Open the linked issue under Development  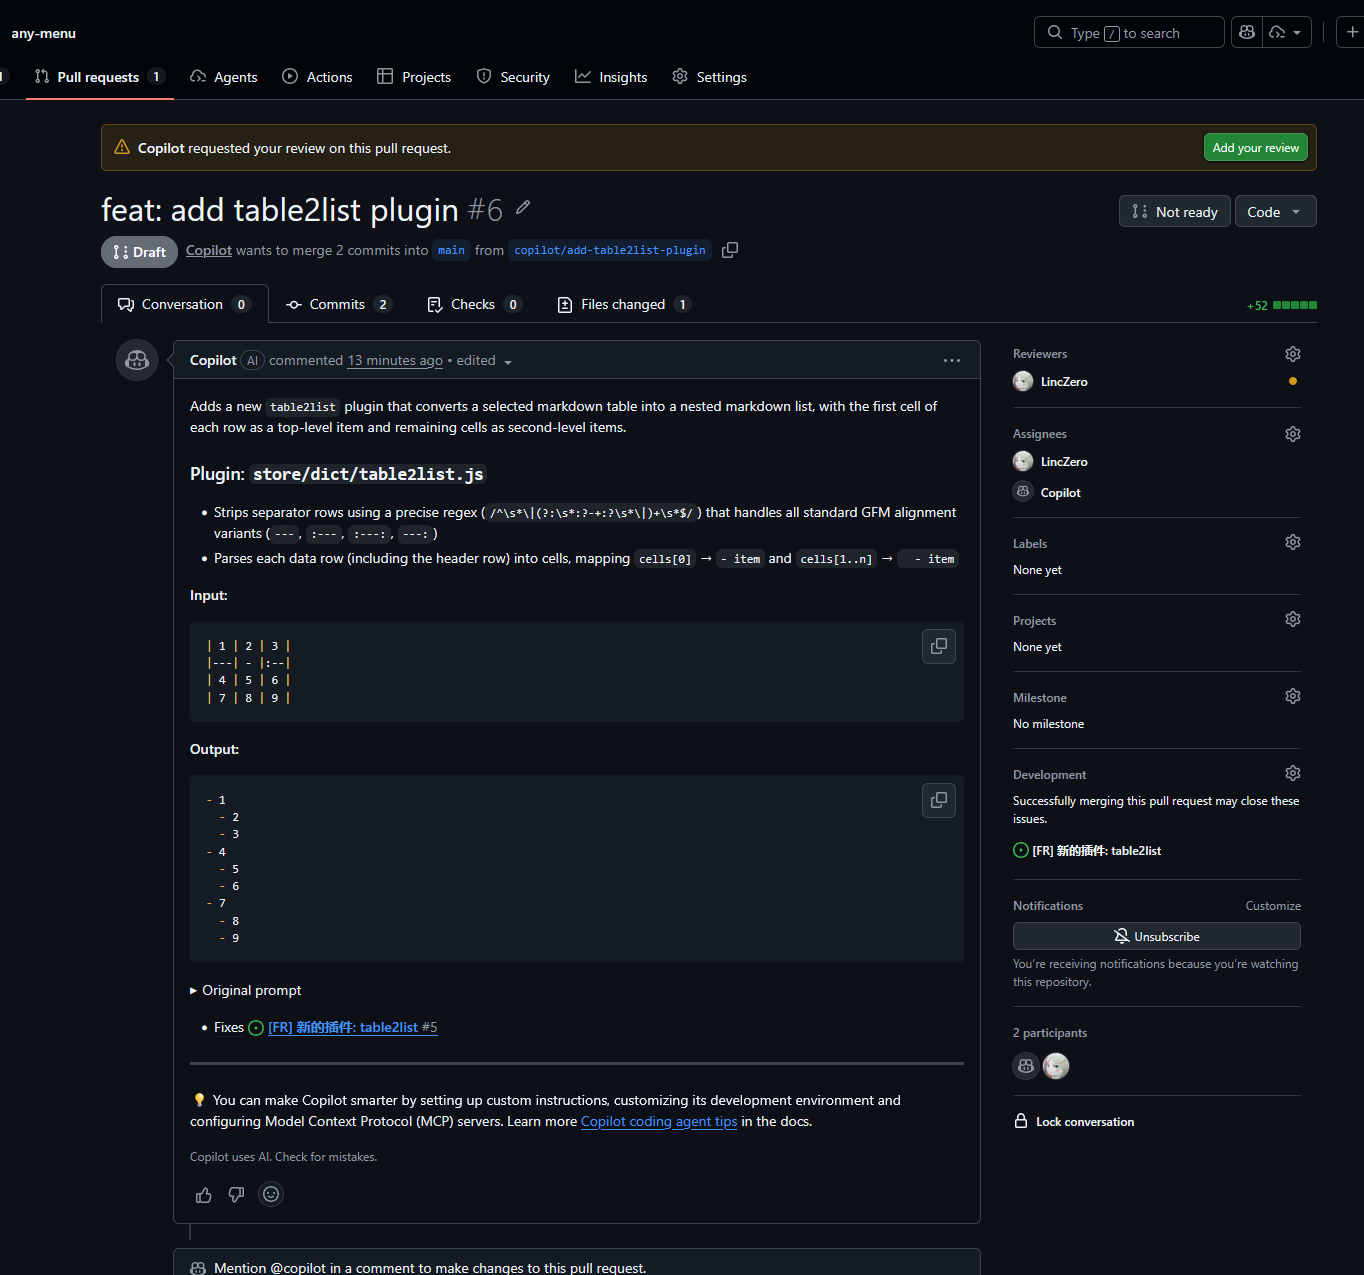point(1097,850)
